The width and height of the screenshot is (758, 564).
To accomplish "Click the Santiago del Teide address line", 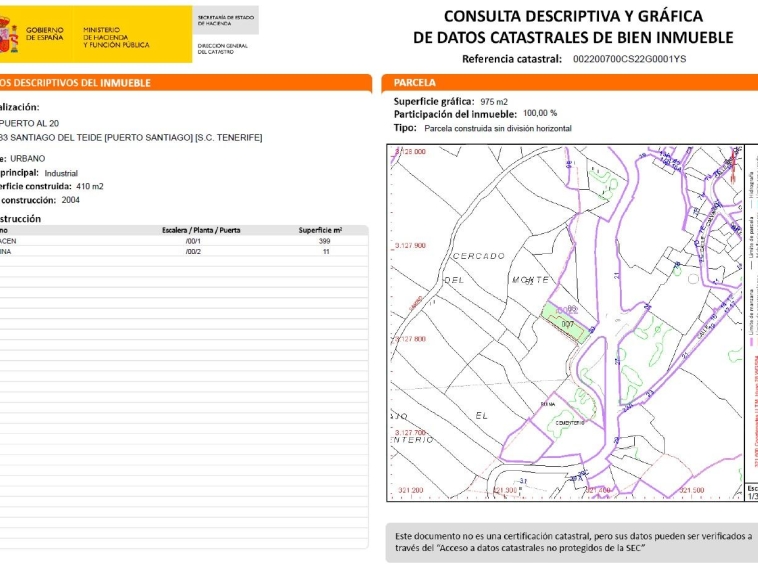I will tap(130, 137).
